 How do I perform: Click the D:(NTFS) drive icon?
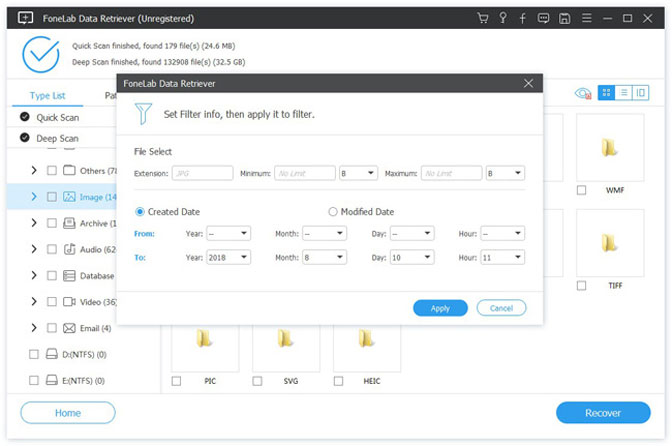tap(51, 354)
